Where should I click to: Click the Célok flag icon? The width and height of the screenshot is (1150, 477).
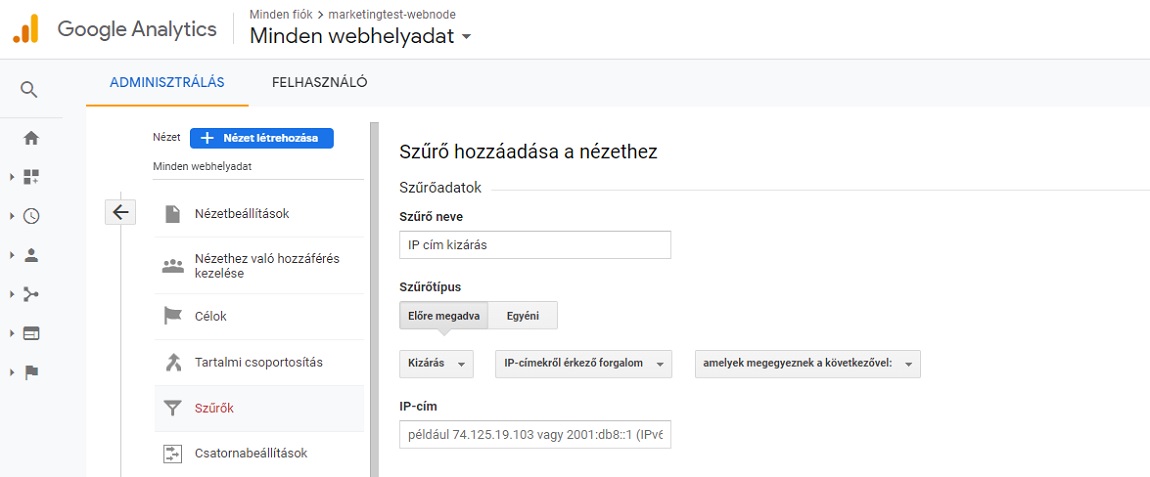[x=172, y=316]
